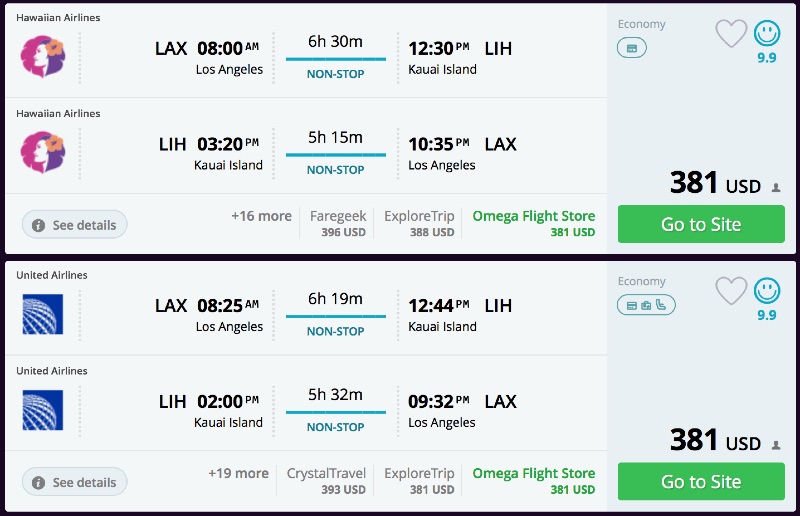Click the Hawaiian Airlines logo on outbound flight

[42, 56]
